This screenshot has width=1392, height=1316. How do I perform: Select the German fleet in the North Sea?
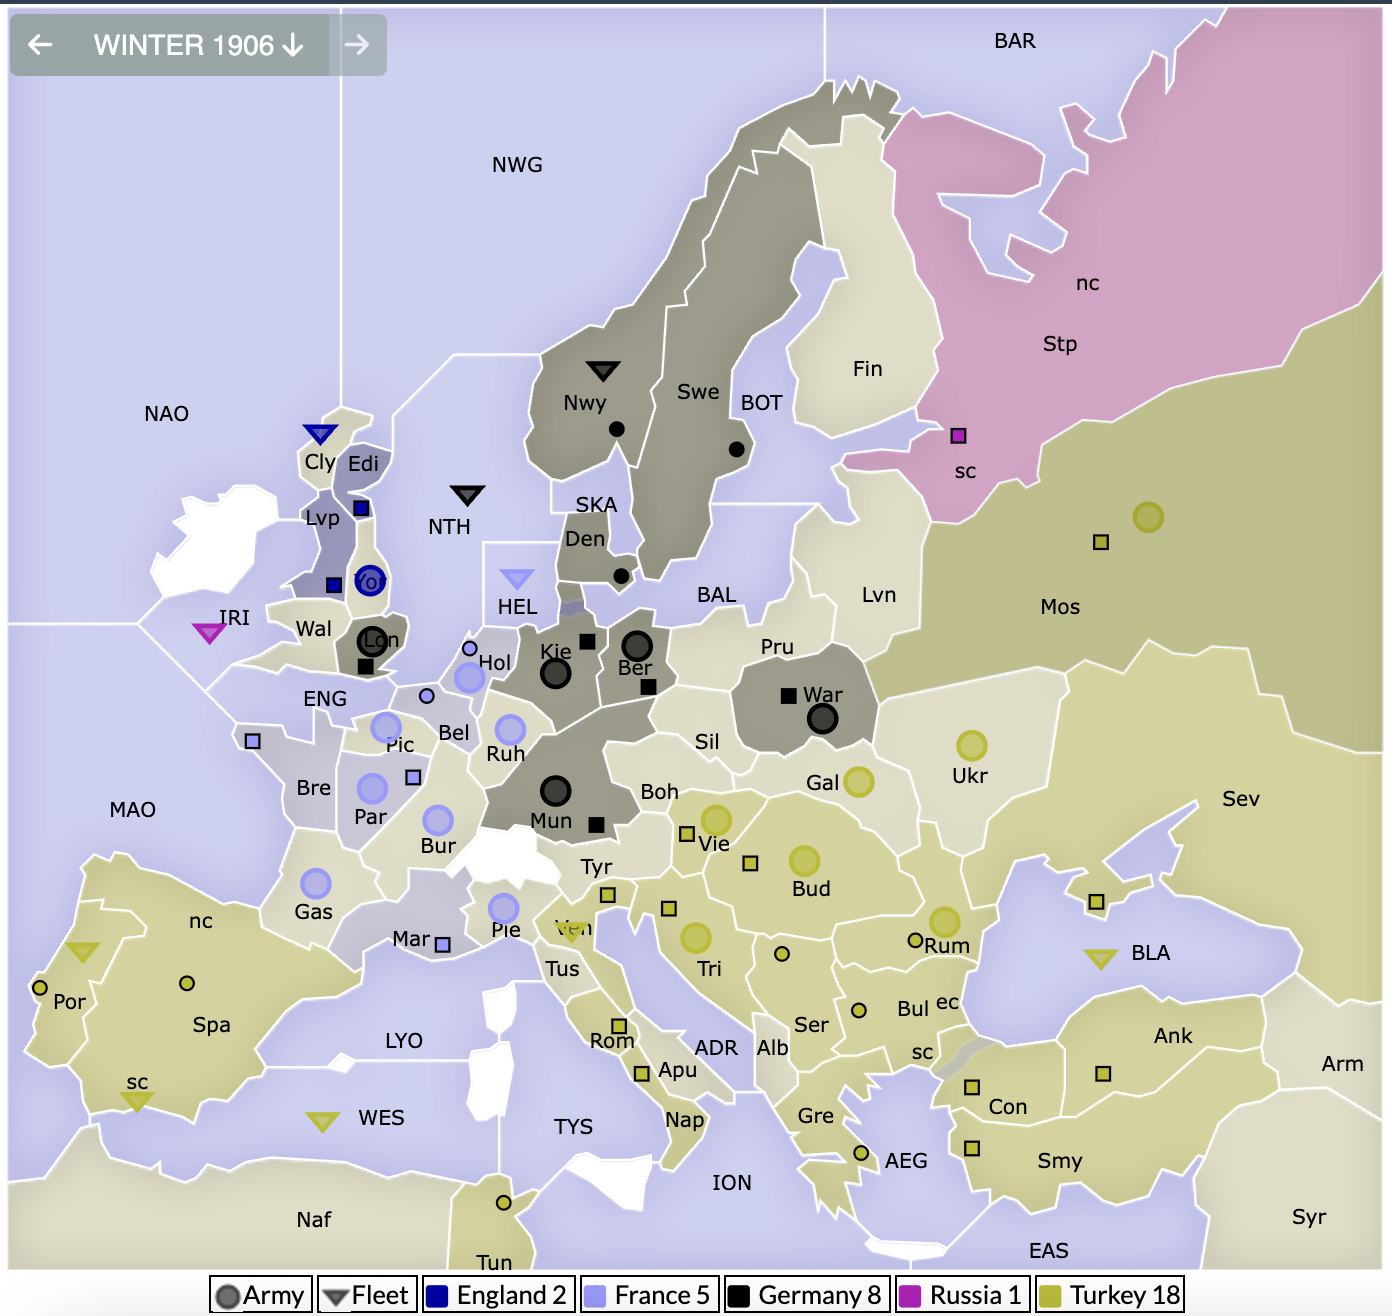(466, 494)
